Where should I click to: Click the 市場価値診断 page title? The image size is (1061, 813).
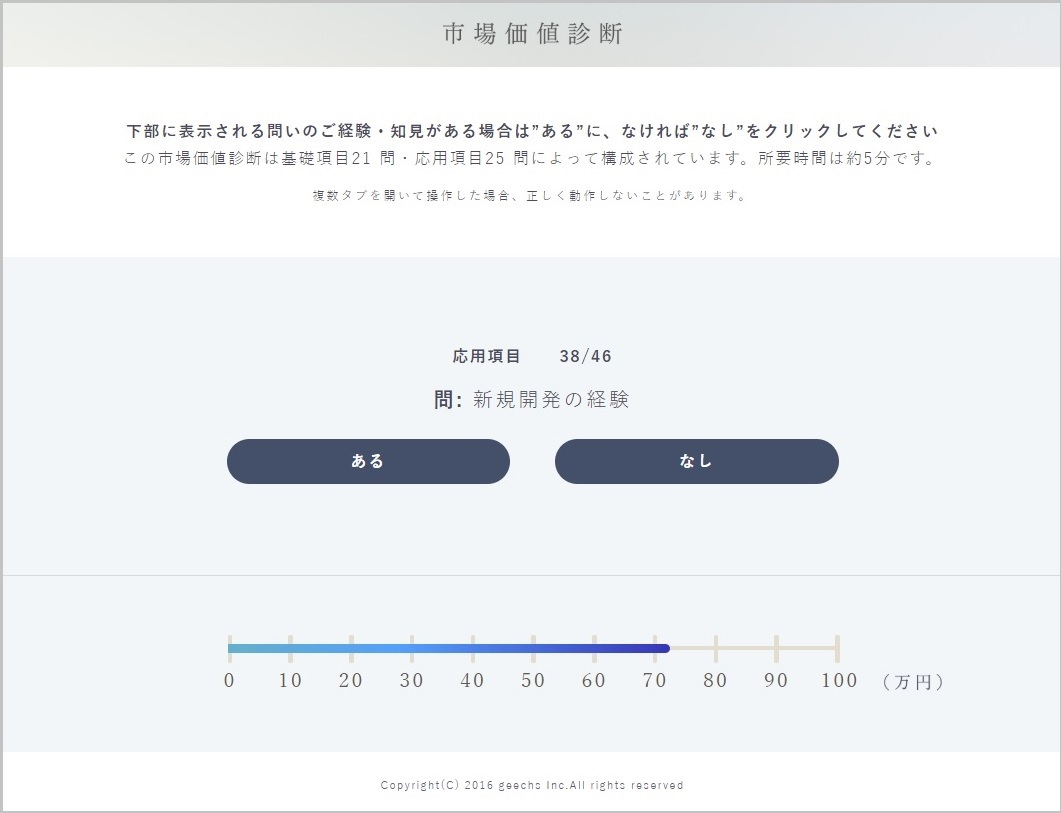533,33
